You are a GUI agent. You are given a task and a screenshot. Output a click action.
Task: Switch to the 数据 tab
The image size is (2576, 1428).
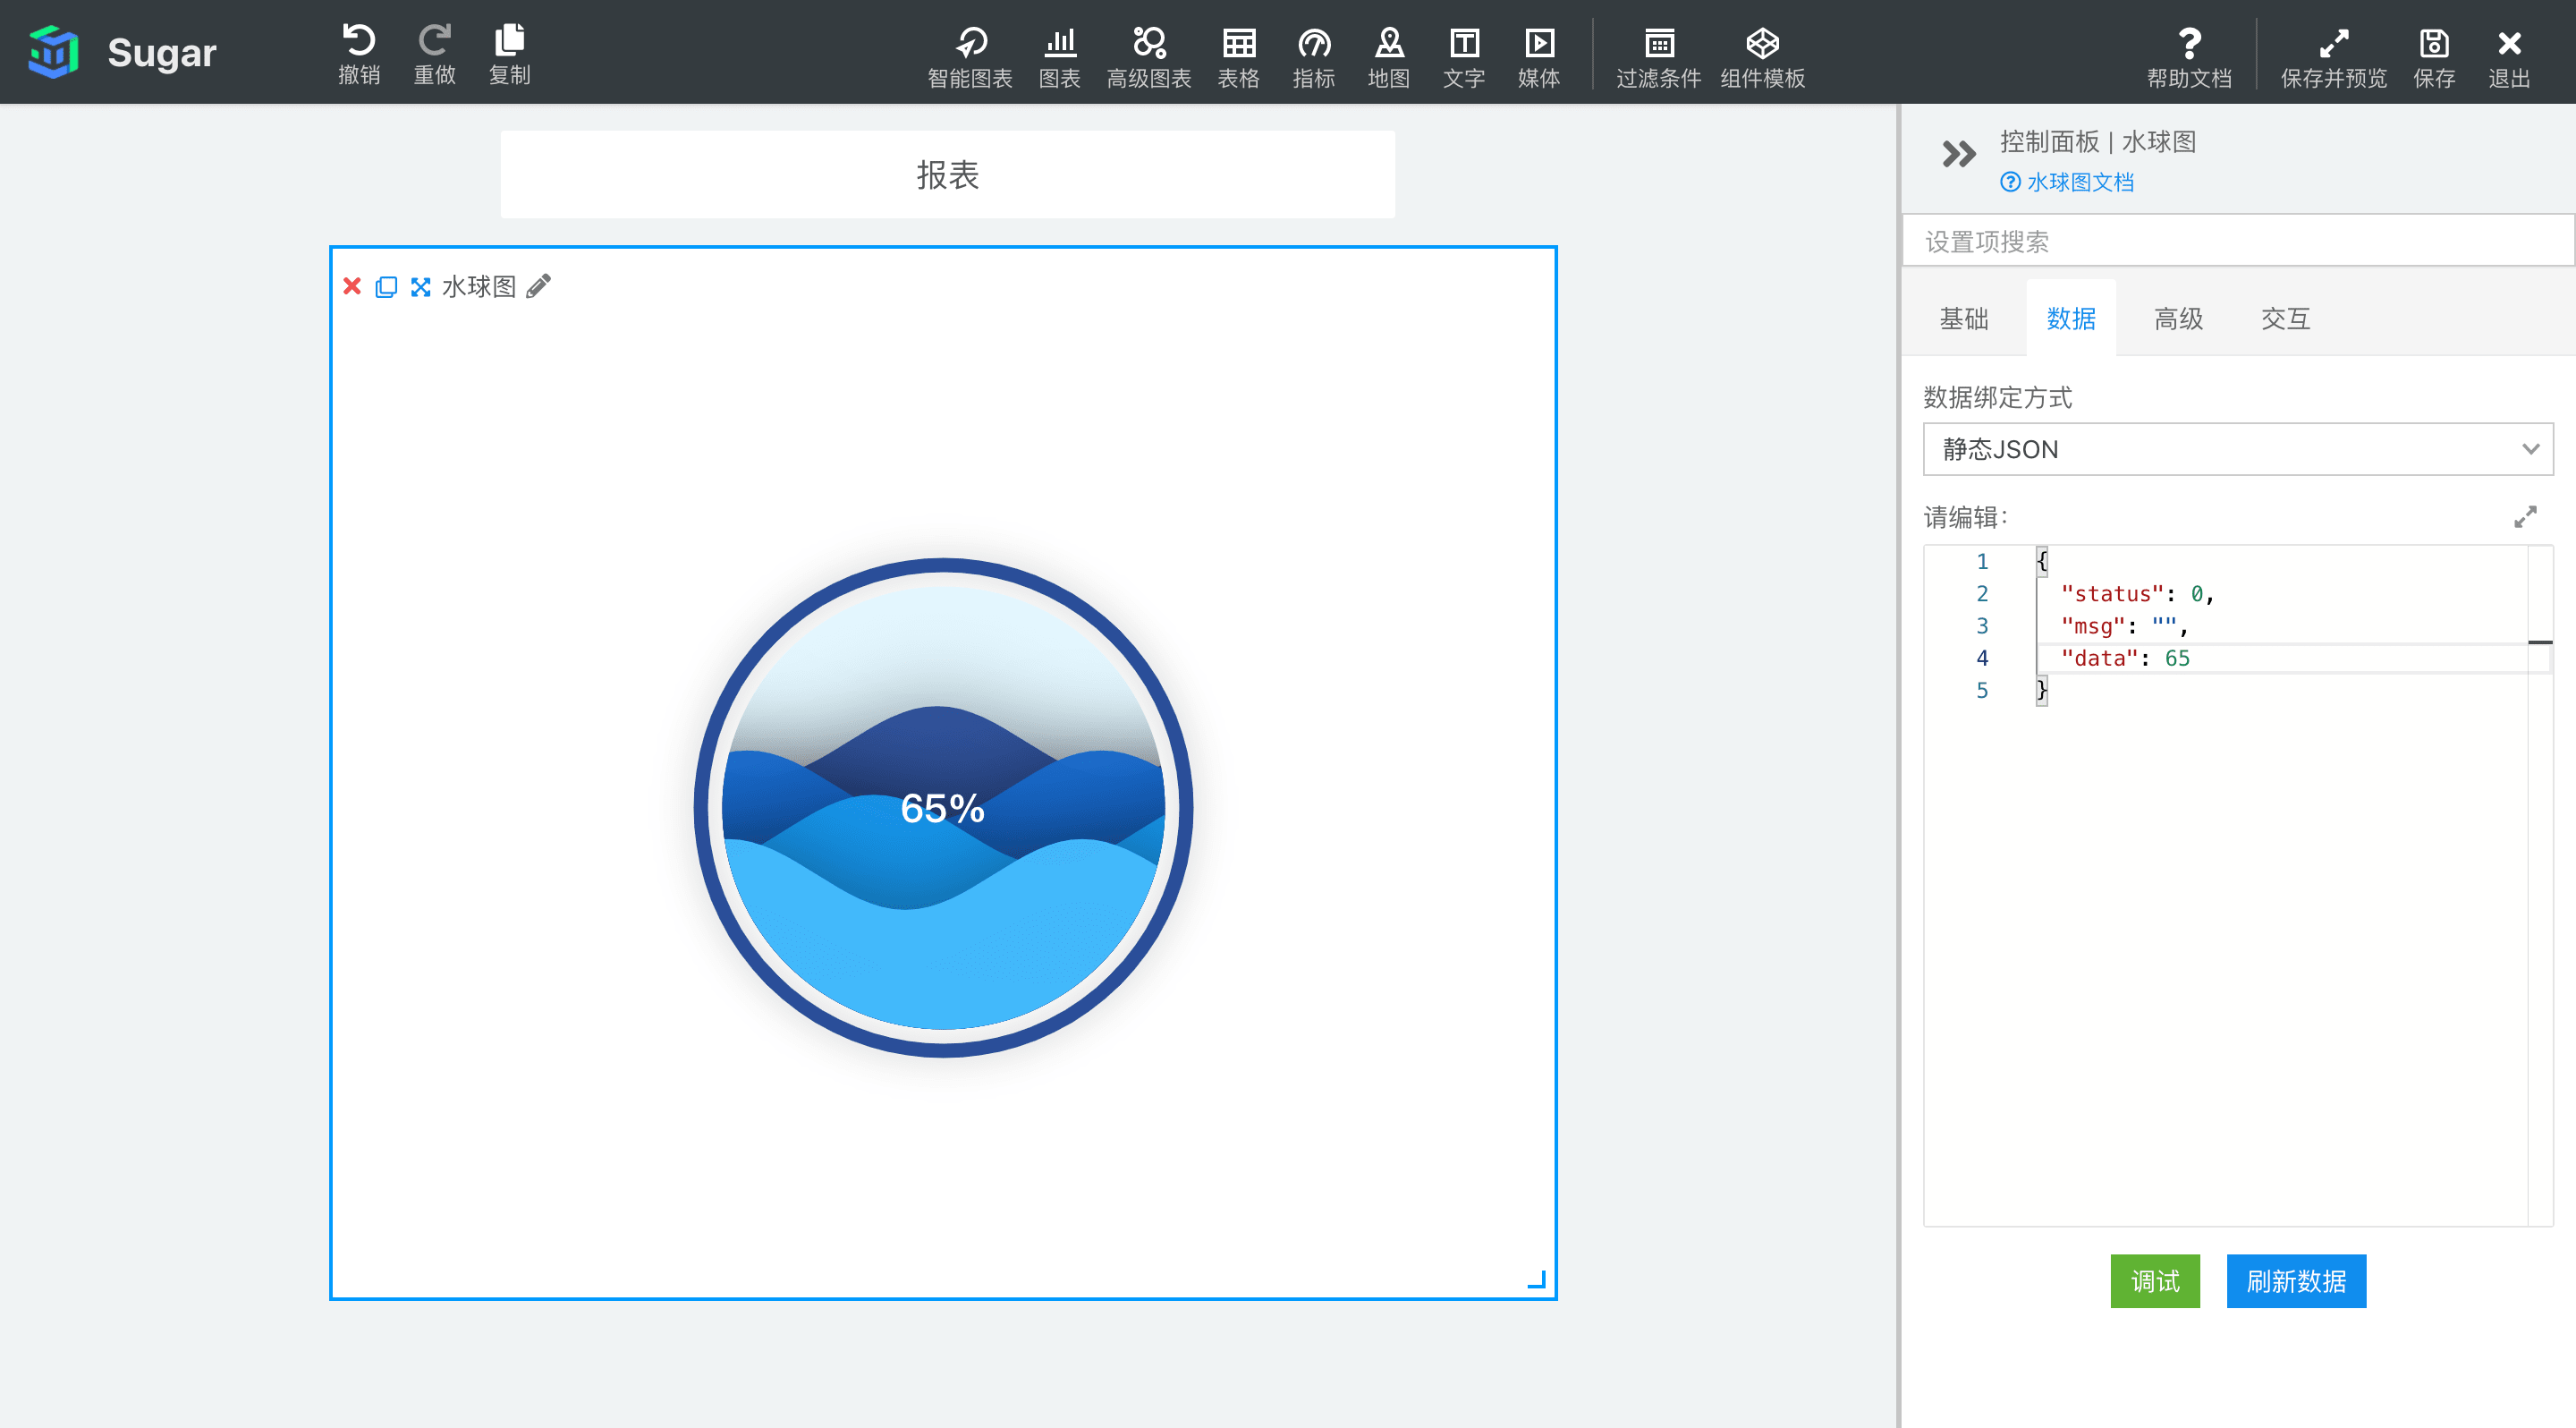click(2071, 318)
